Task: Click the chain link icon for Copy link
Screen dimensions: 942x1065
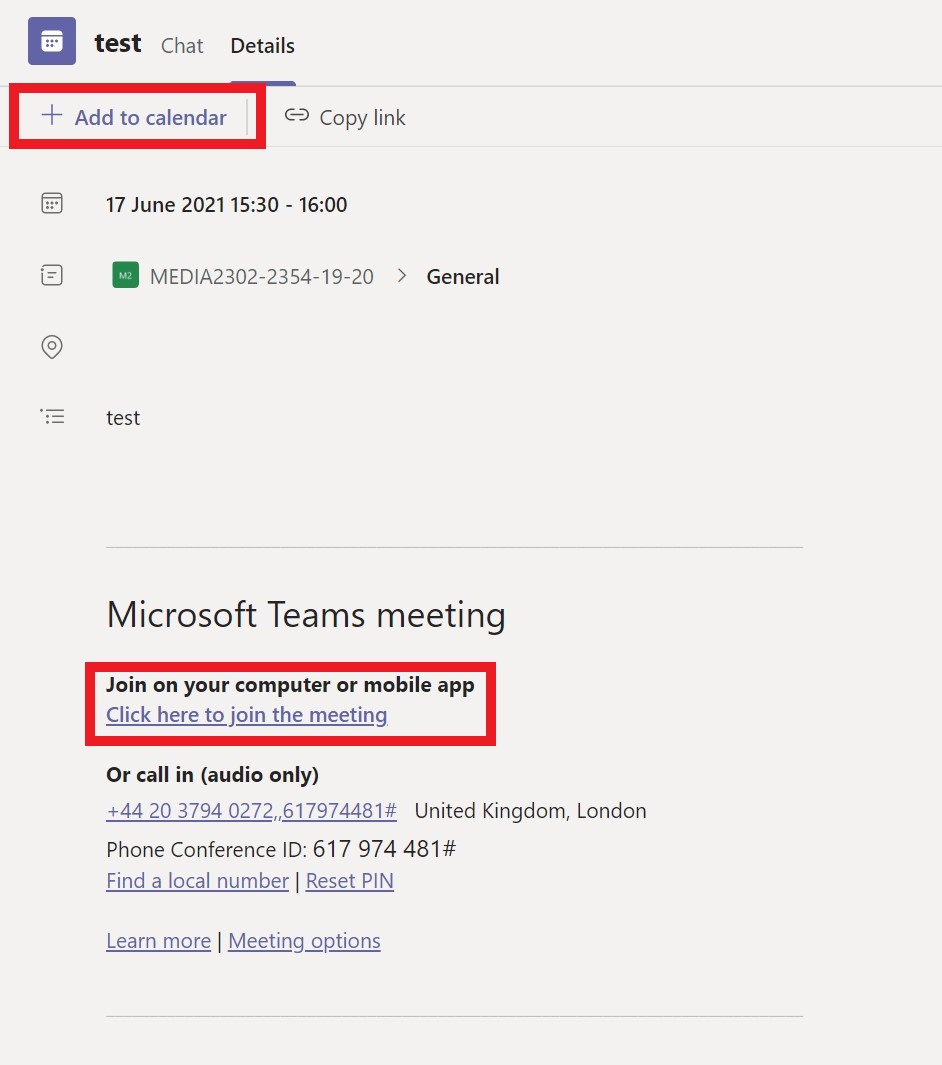Action: [297, 115]
